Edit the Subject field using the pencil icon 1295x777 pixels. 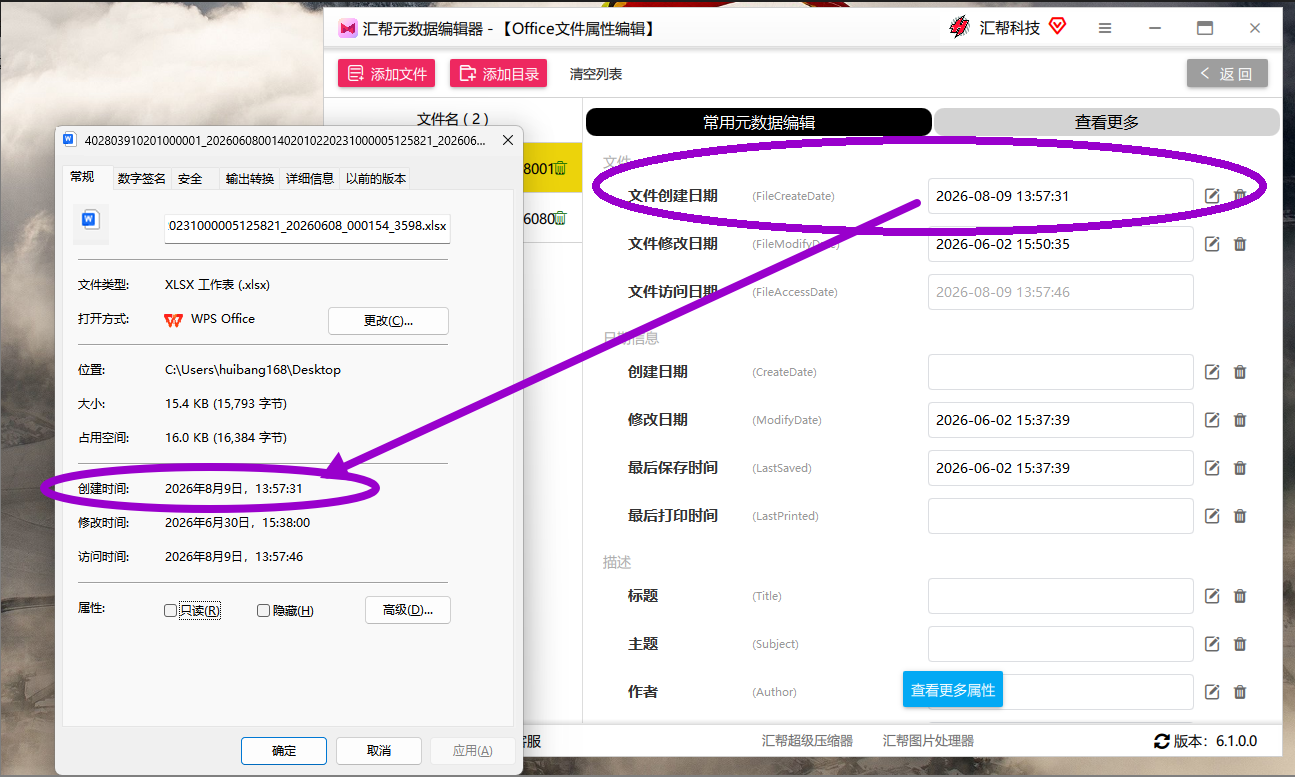[1212, 644]
